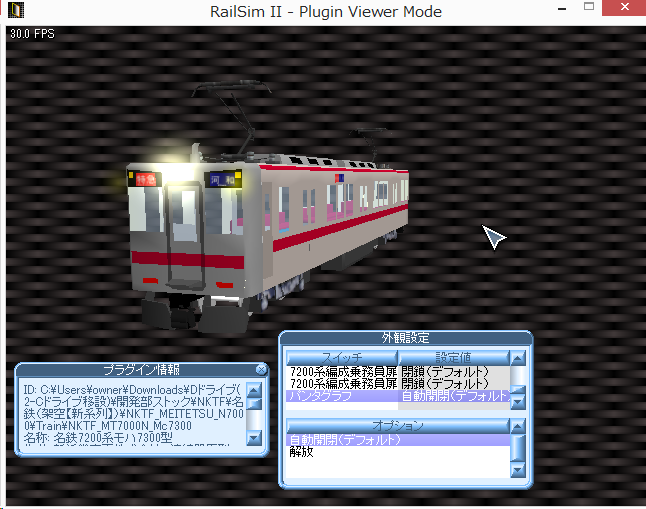The width and height of the screenshot is (646, 509).
Task: Click scroll-down arrow in プラグイン情報 panel
Action: tap(254, 438)
